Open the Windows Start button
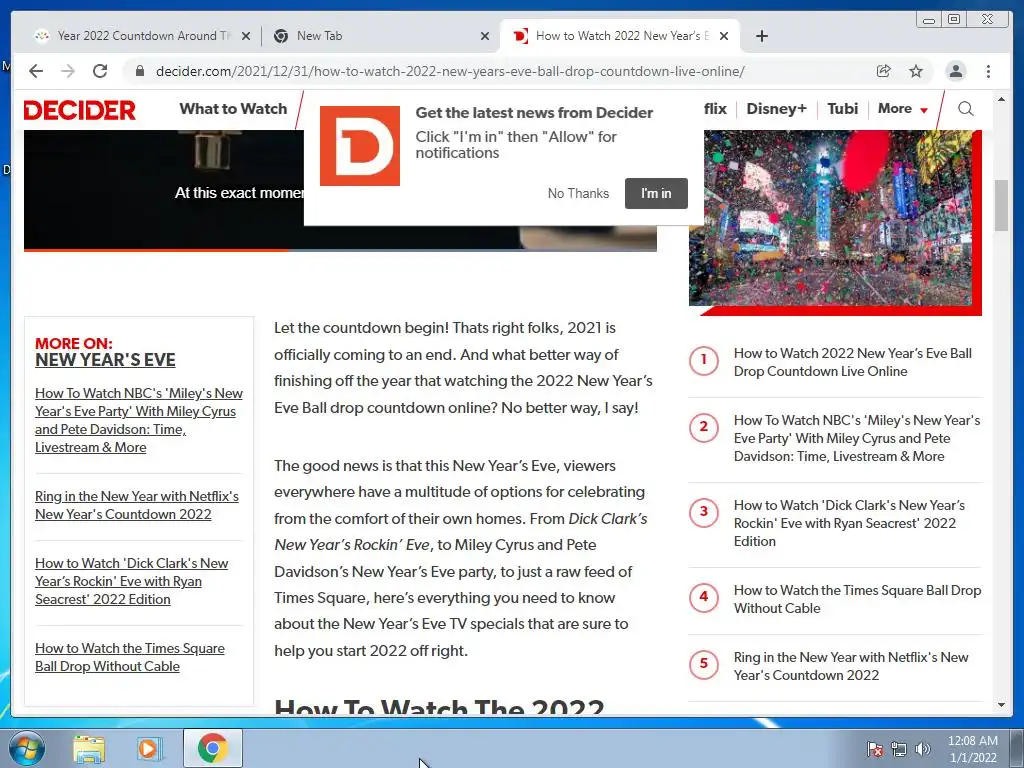 (26, 748)
